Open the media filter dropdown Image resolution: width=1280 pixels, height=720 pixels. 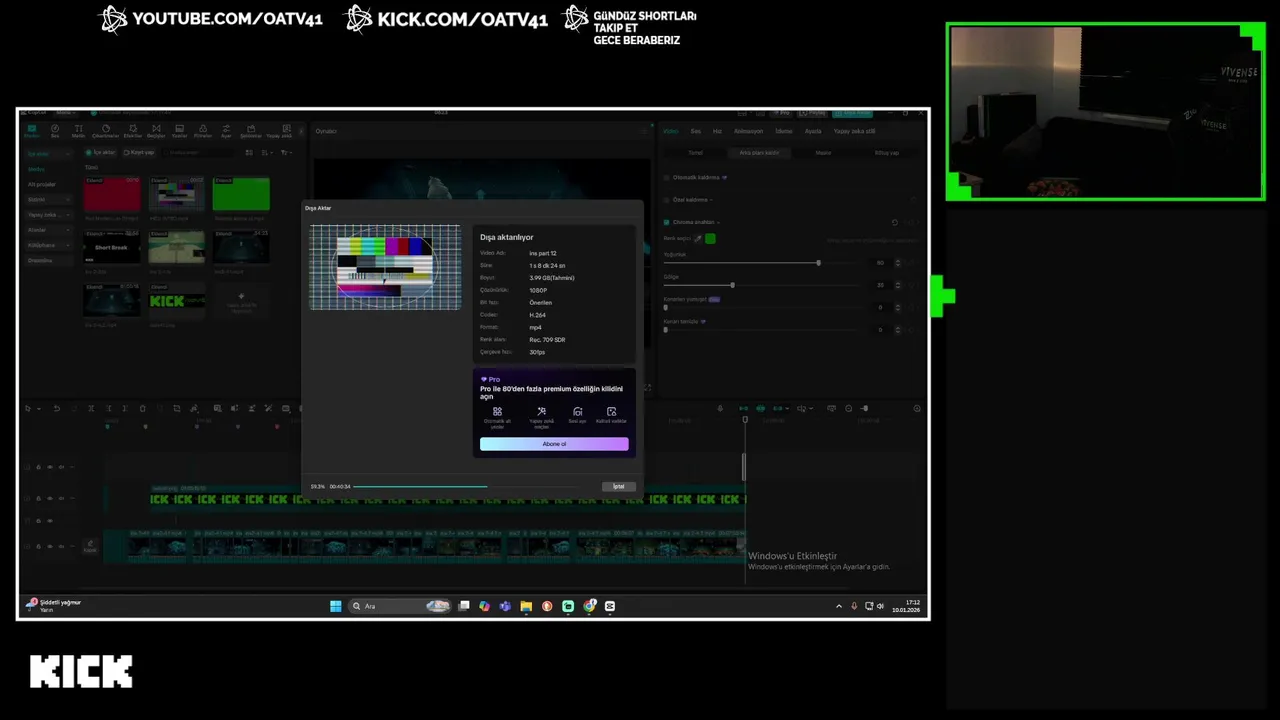click(286, 153)
